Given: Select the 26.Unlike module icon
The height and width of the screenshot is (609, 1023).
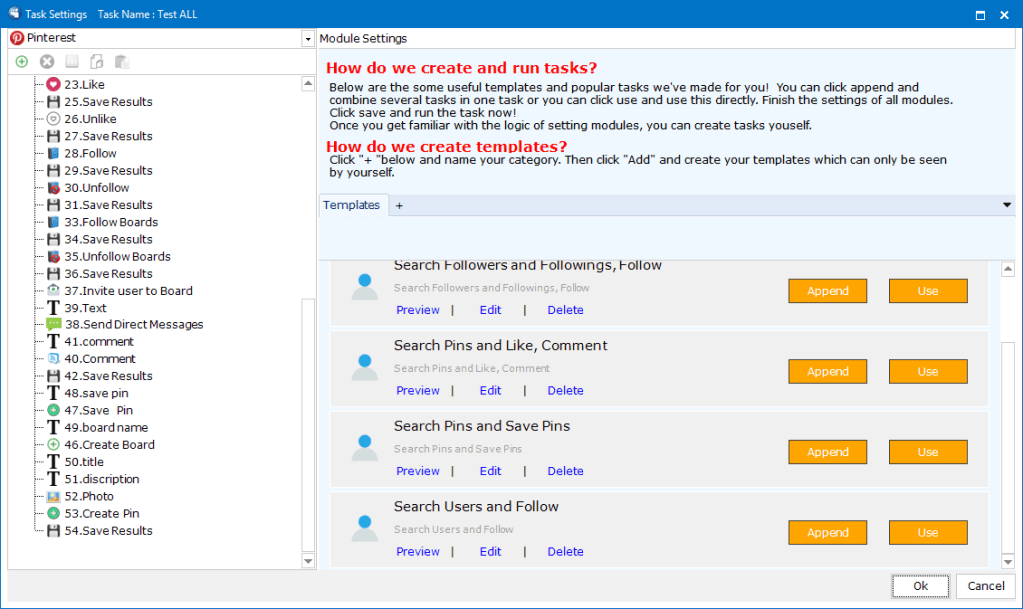Looking at the screenshot, I should tap(54, 119).
